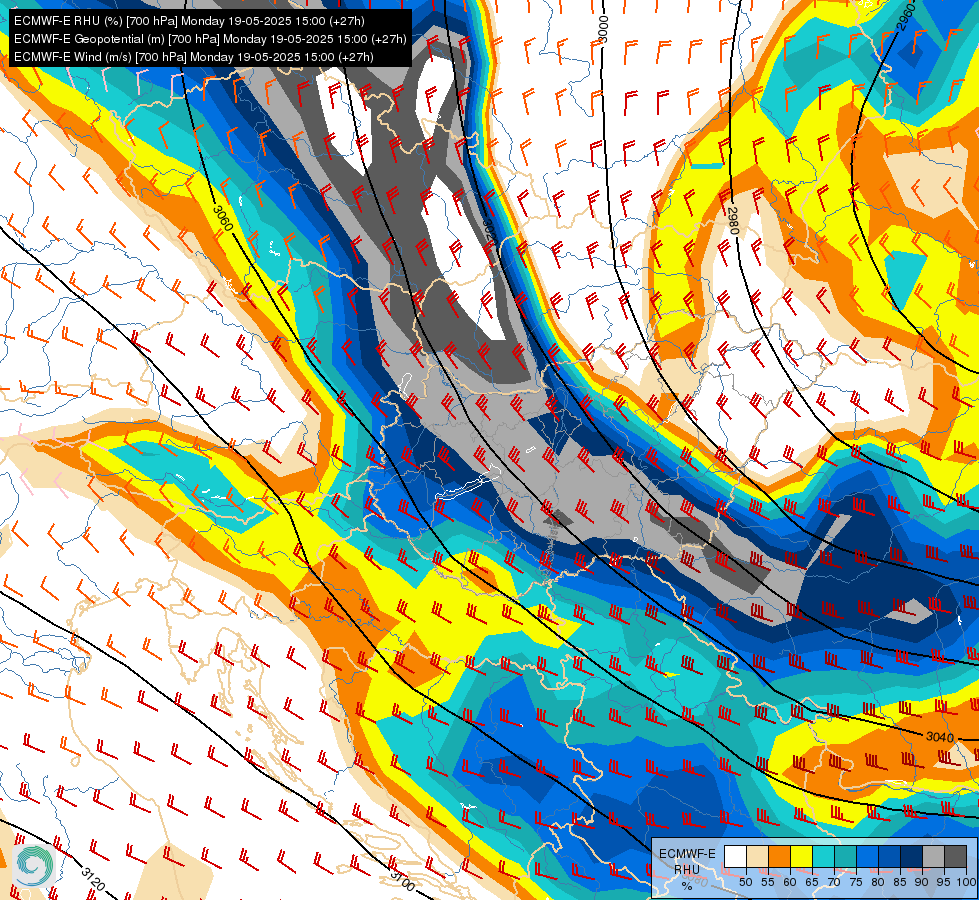Select the dark gray 95–100 legend swatch
This screenshot has height=900, width=979.
(x=956, y=856)
